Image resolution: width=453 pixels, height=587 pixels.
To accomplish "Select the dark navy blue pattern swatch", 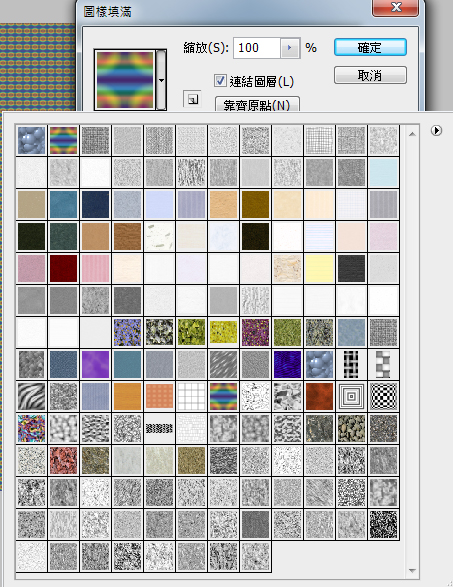I will tap(95, 204).
